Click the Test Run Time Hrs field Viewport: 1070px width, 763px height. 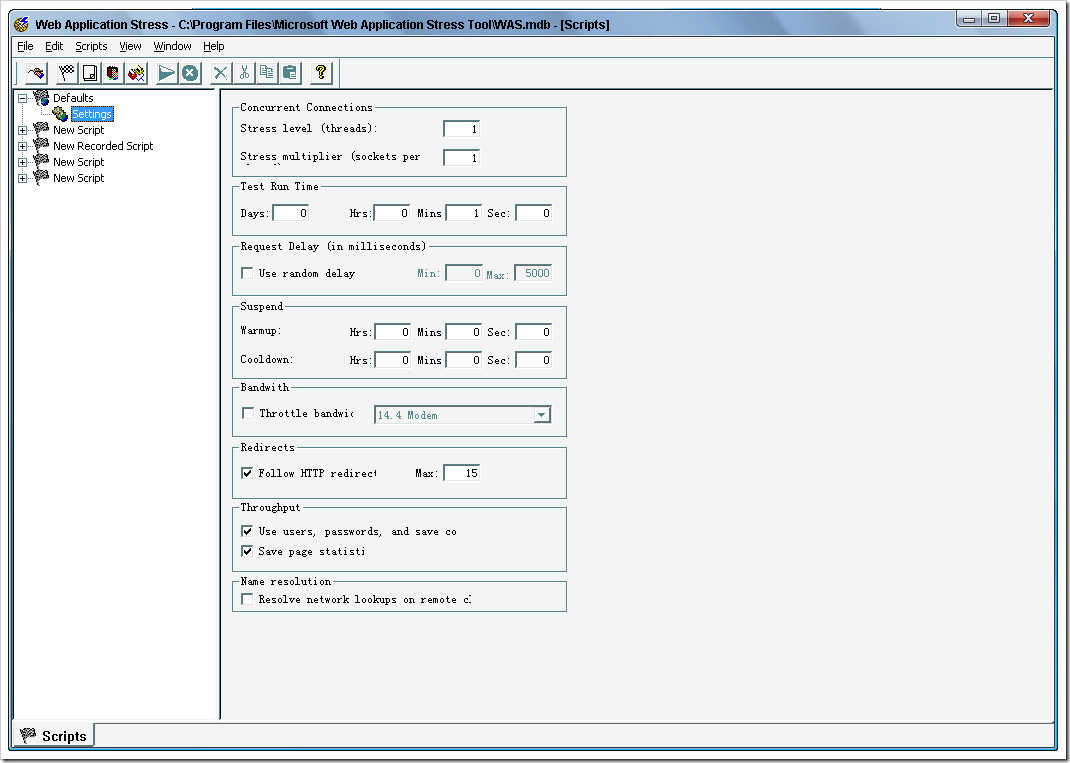[392, 213]
